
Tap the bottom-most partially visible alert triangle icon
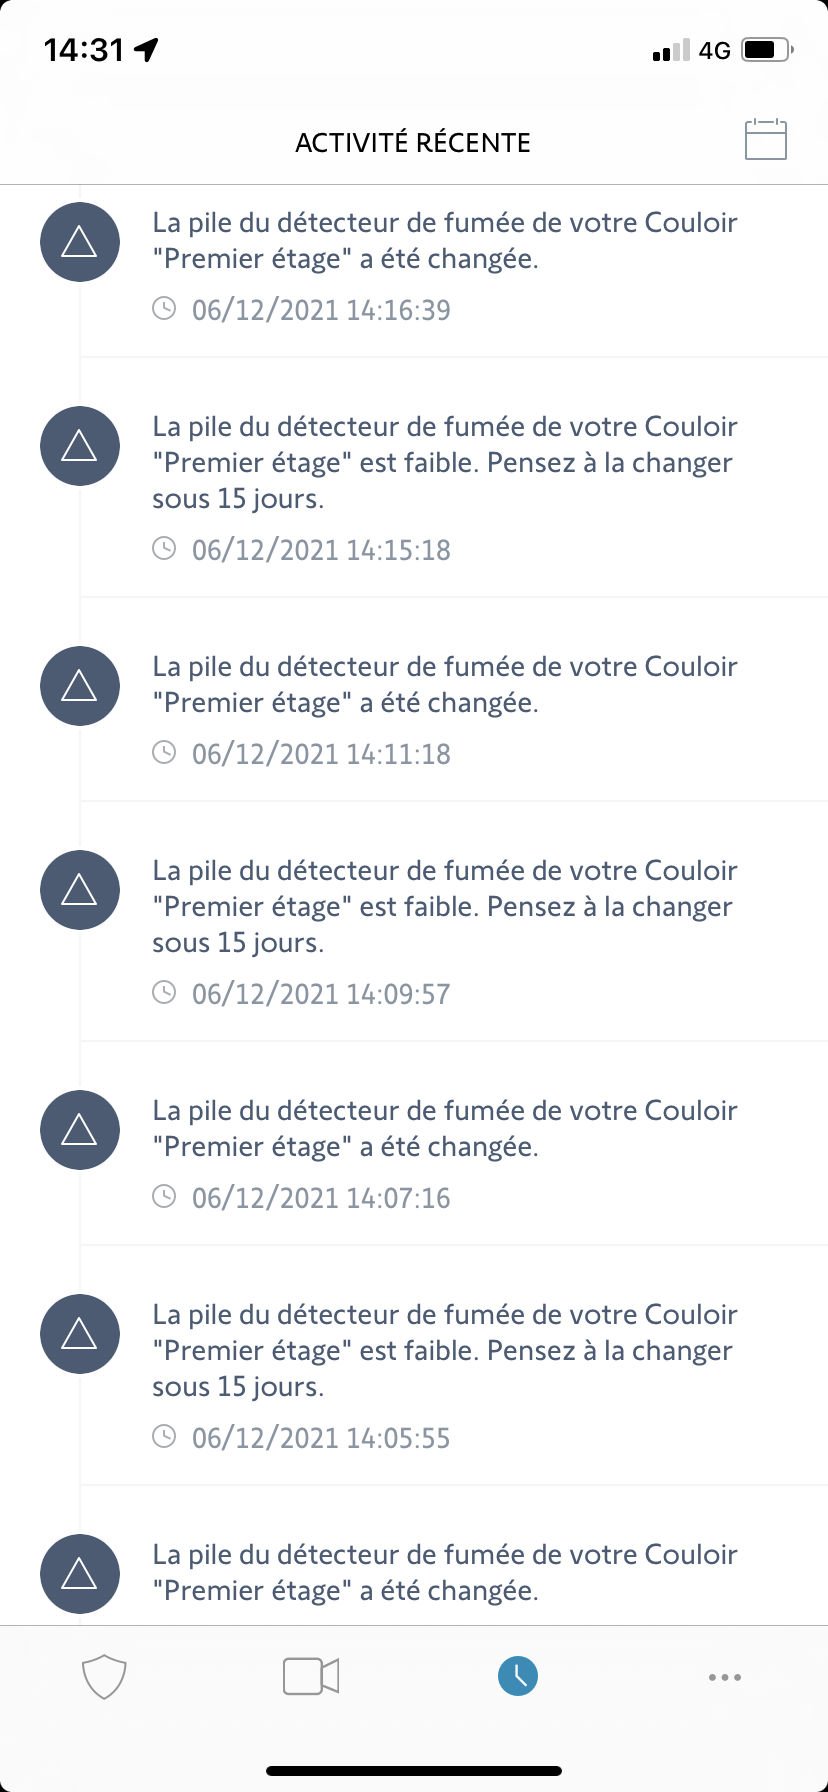(80, 1574)
